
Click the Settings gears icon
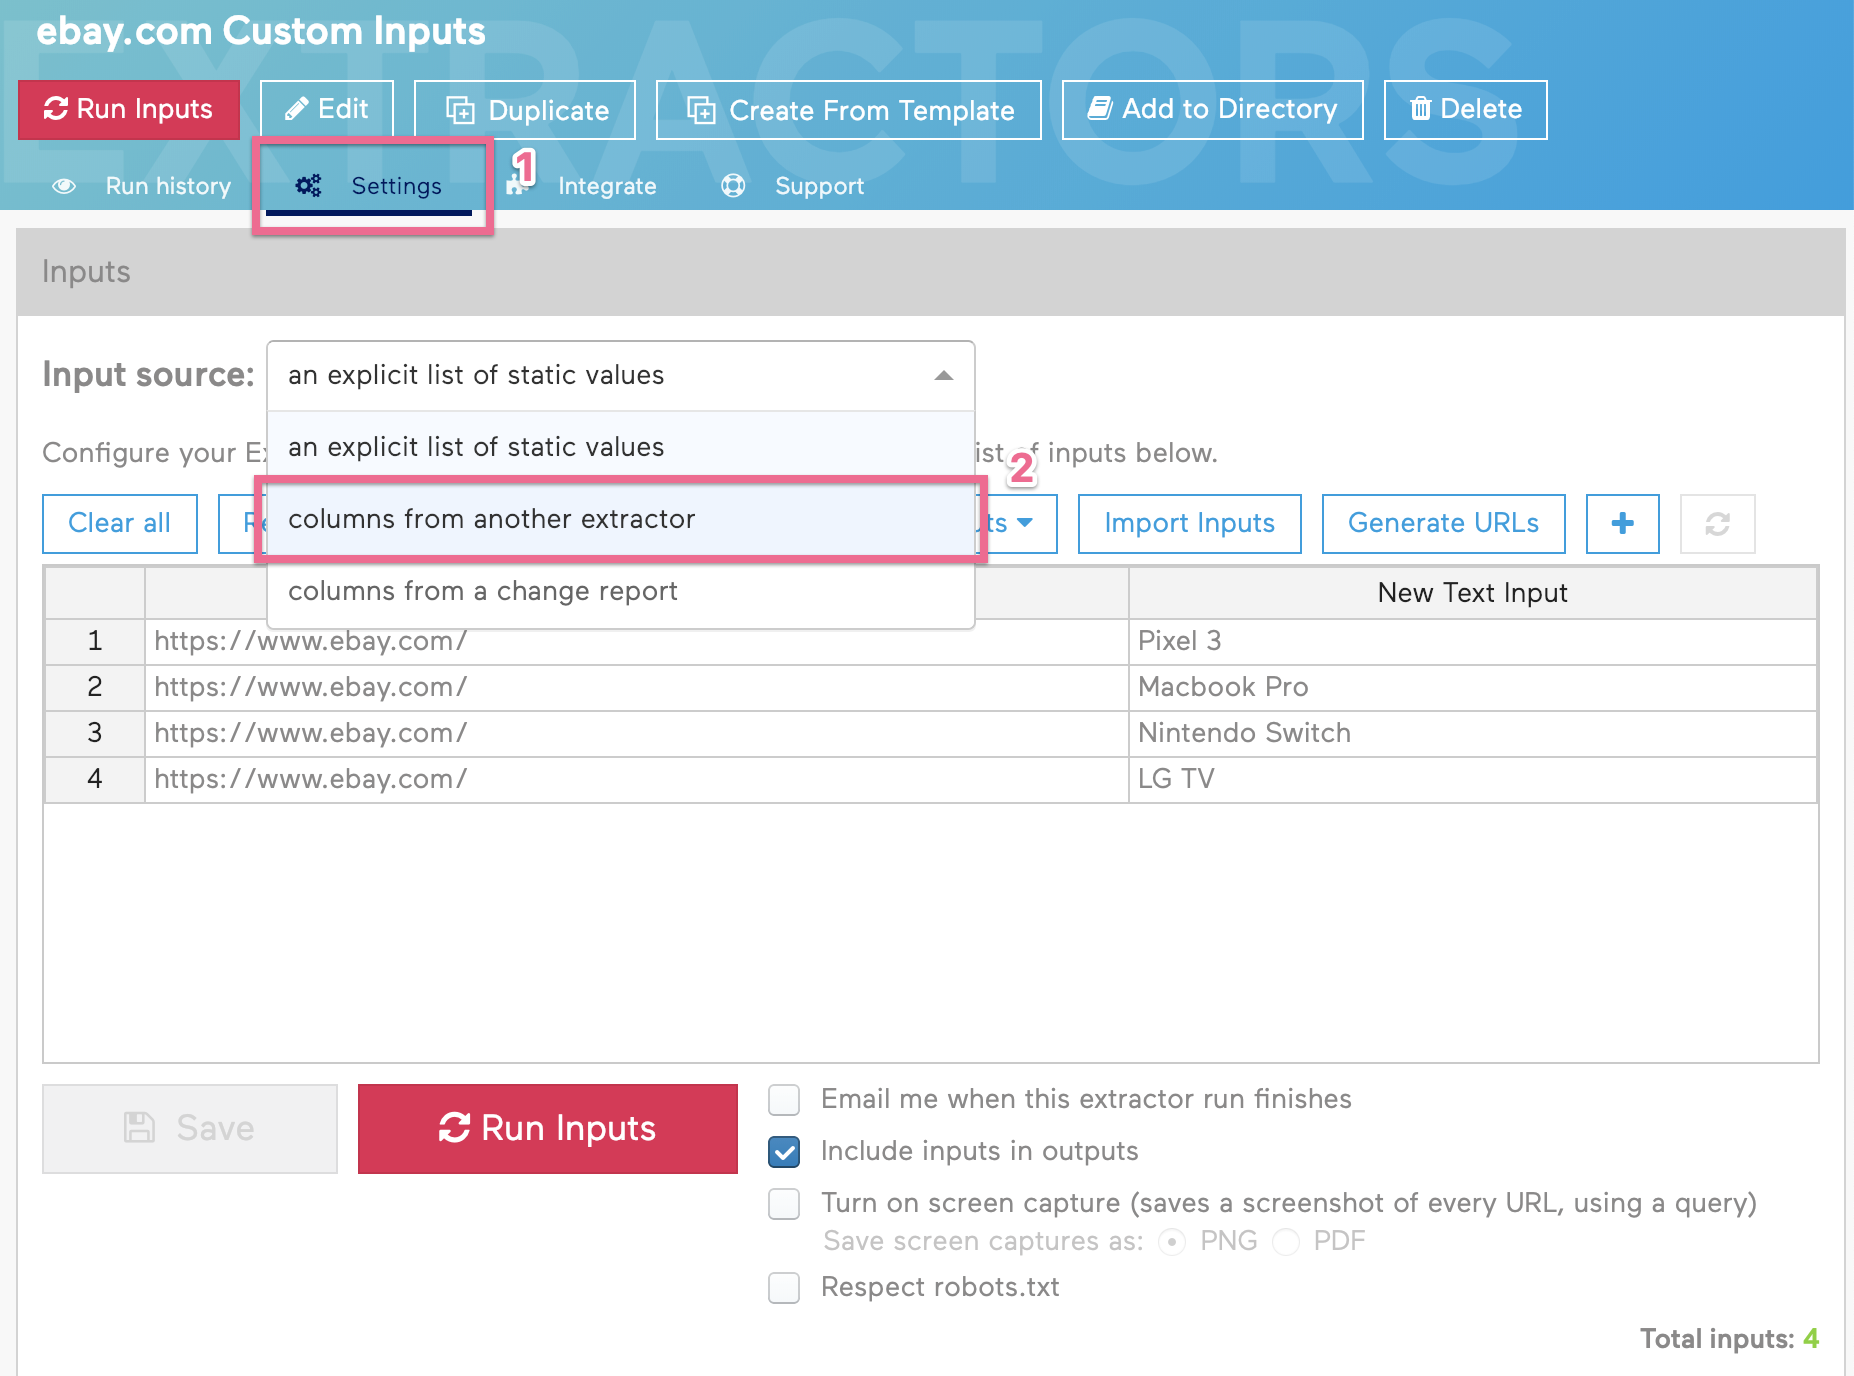pyautogui.click(x=307, y=185)
